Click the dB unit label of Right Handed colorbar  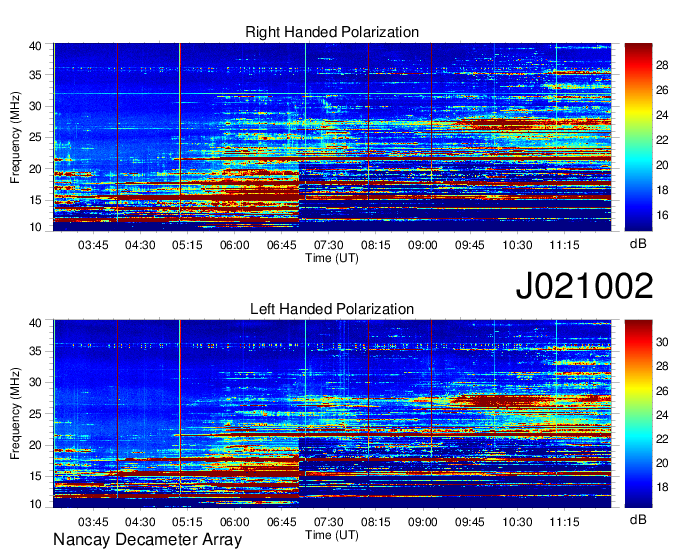(638, 244)
